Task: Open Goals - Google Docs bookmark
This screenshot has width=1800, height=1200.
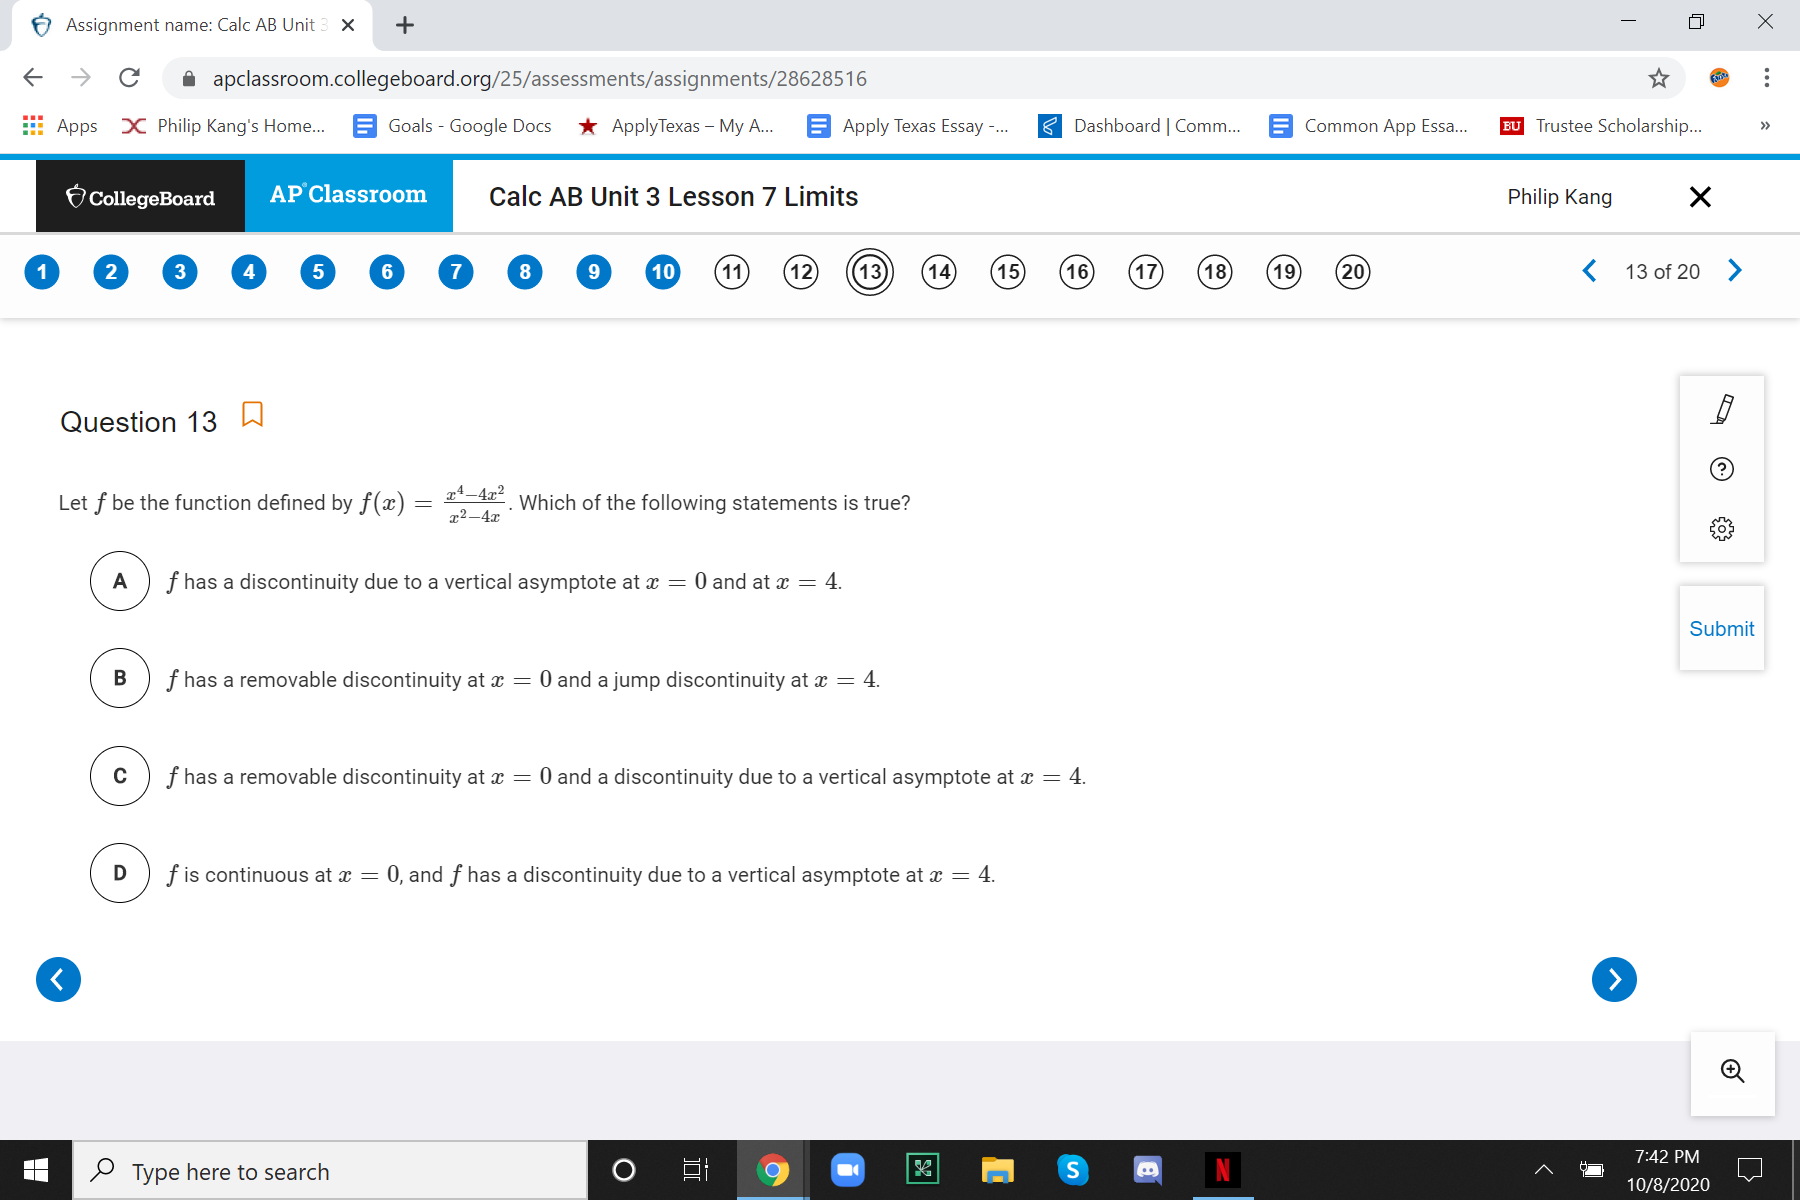Action: (455, 125)
